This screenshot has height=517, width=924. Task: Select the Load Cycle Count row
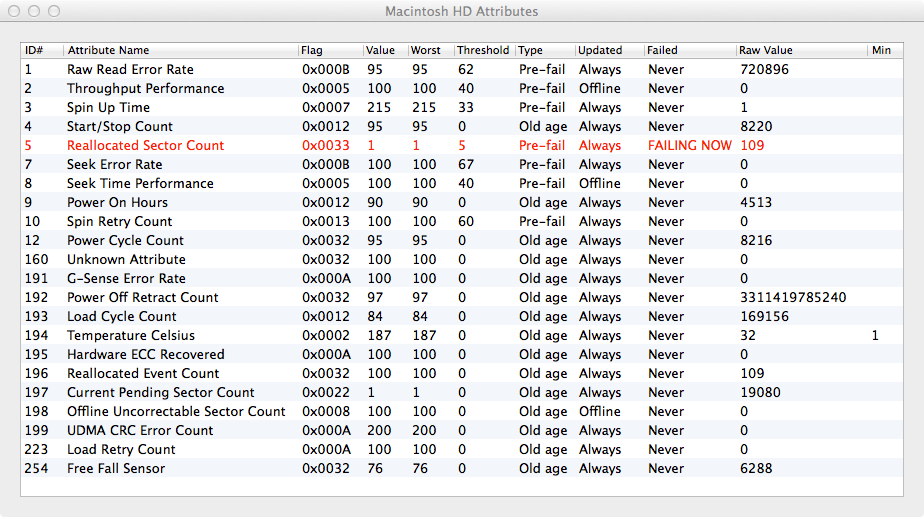[462, 317]
